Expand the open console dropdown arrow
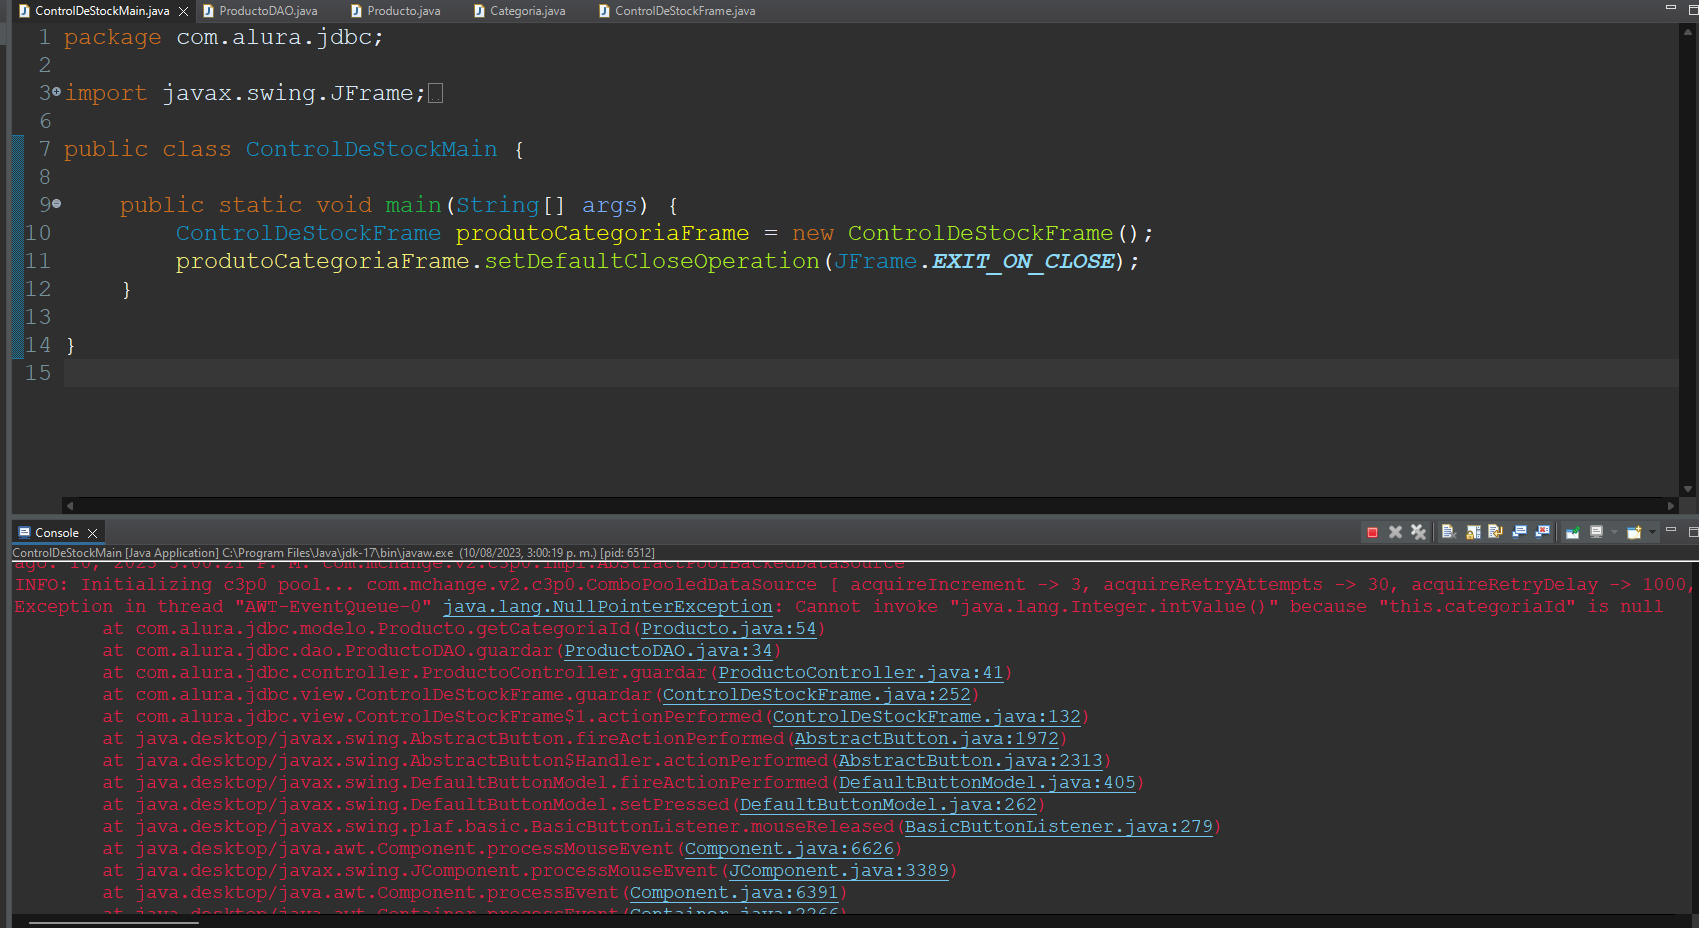Screen dimensions: 1699x928 (1652, 532)
